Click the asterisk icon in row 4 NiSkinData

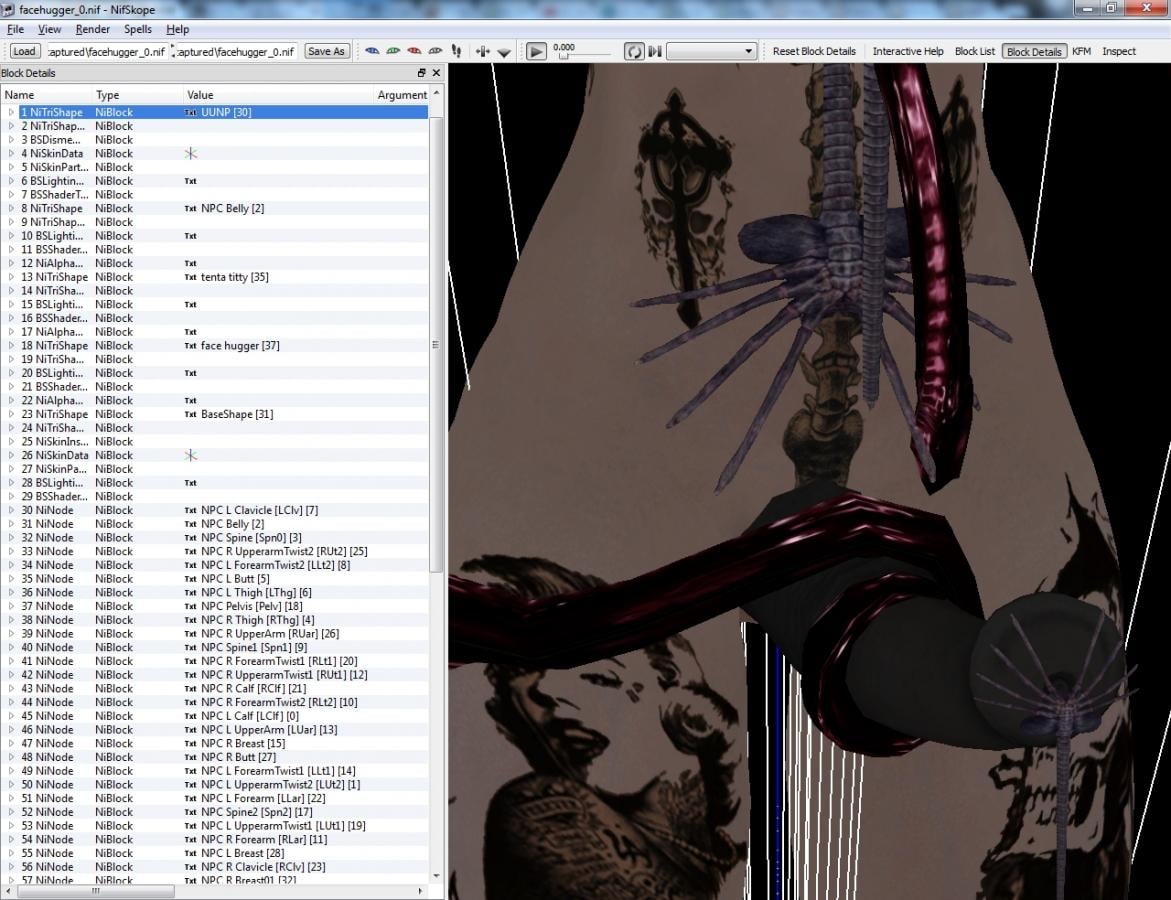click(190, 153)
